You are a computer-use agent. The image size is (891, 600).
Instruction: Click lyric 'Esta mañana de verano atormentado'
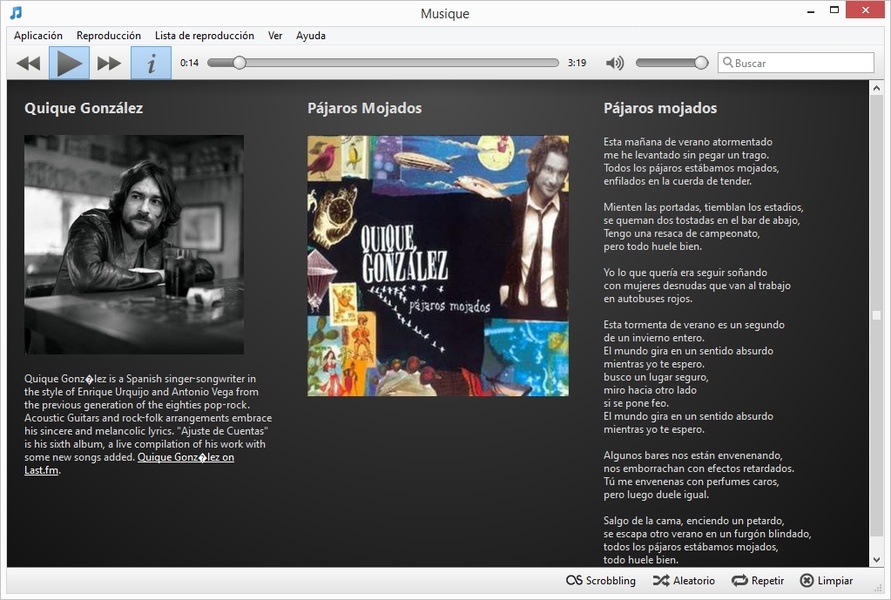688,142
